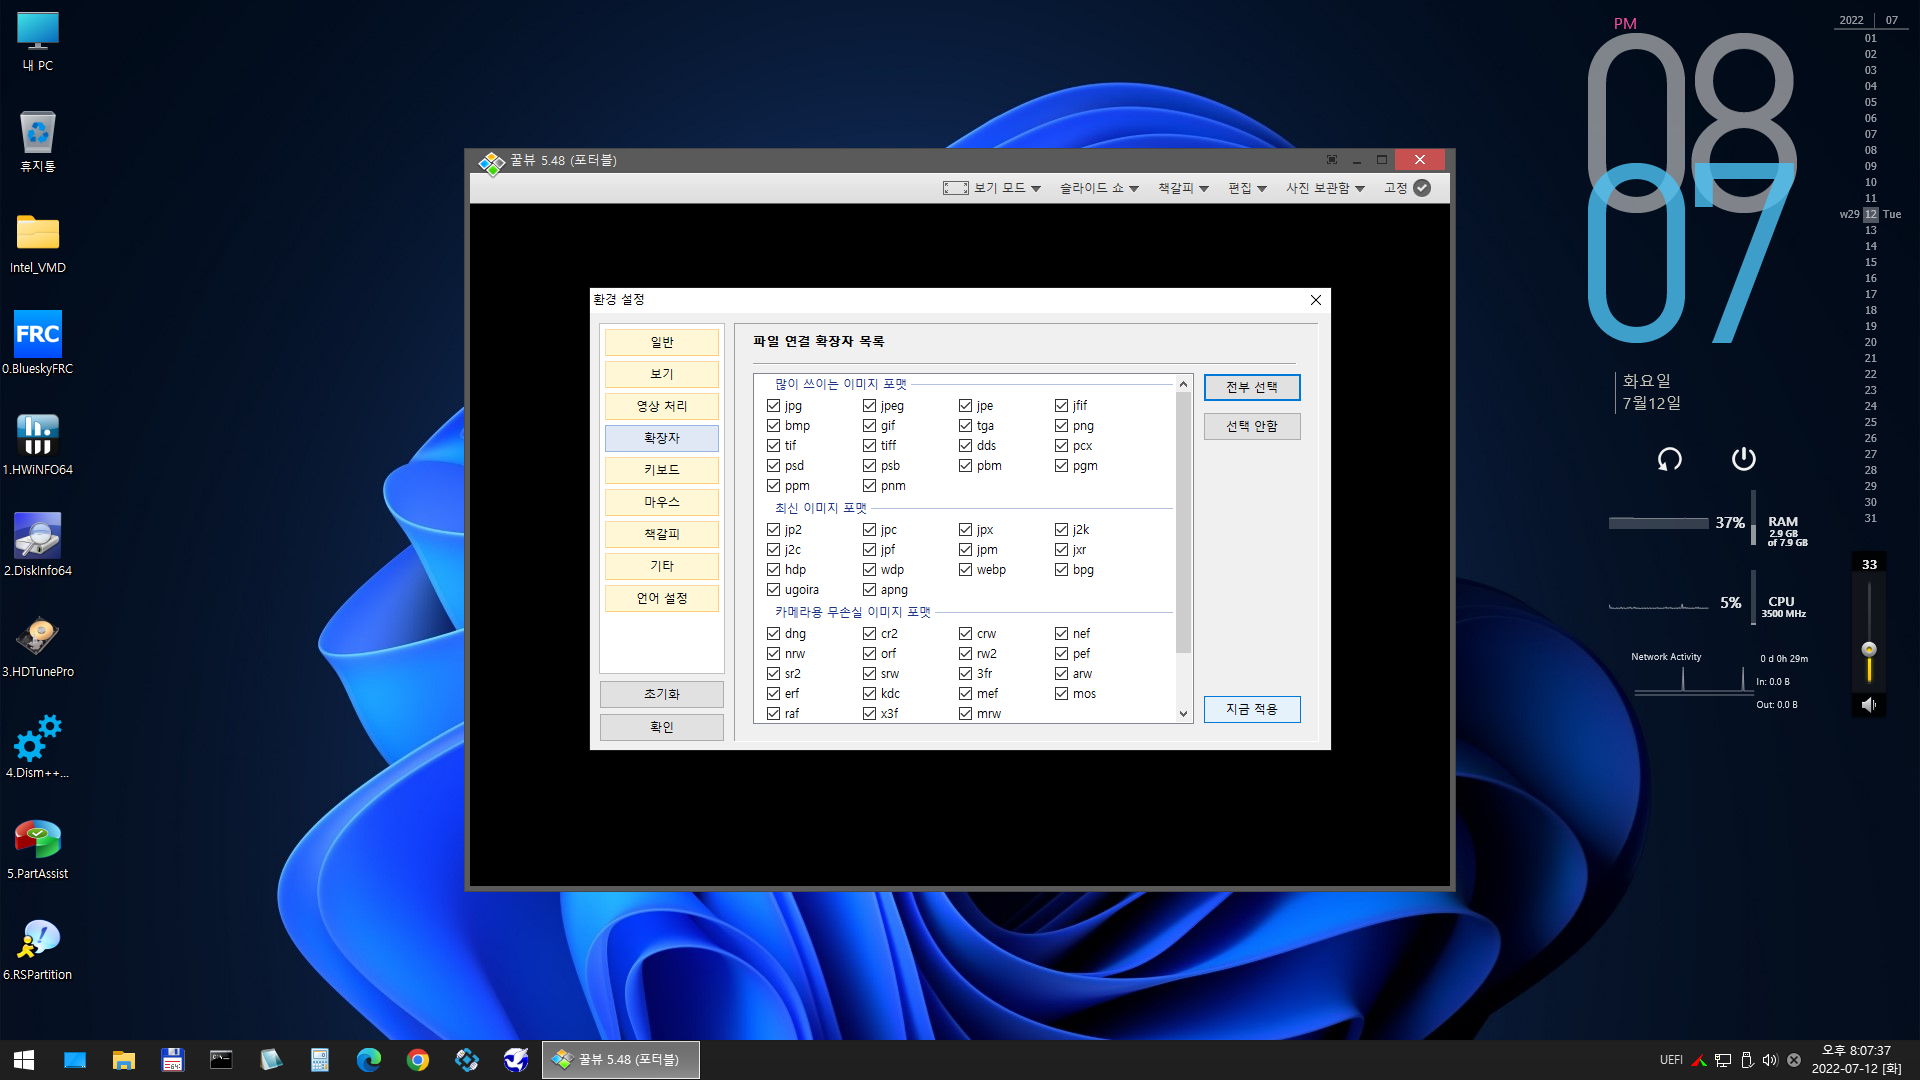Click the fullscreen icon in 꿀뷰 title bar

(x=1332, y=160)
